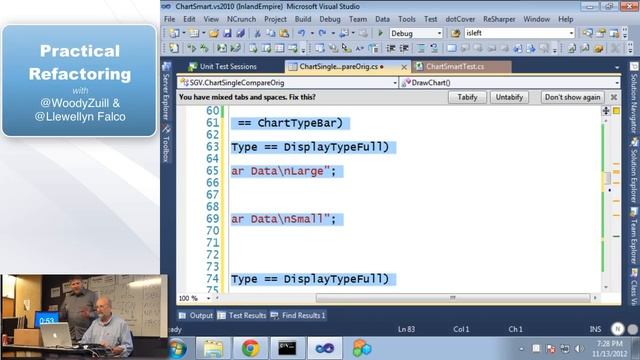
Task: Open Chrome from the taskbar
Action: [x=250, y=348]
